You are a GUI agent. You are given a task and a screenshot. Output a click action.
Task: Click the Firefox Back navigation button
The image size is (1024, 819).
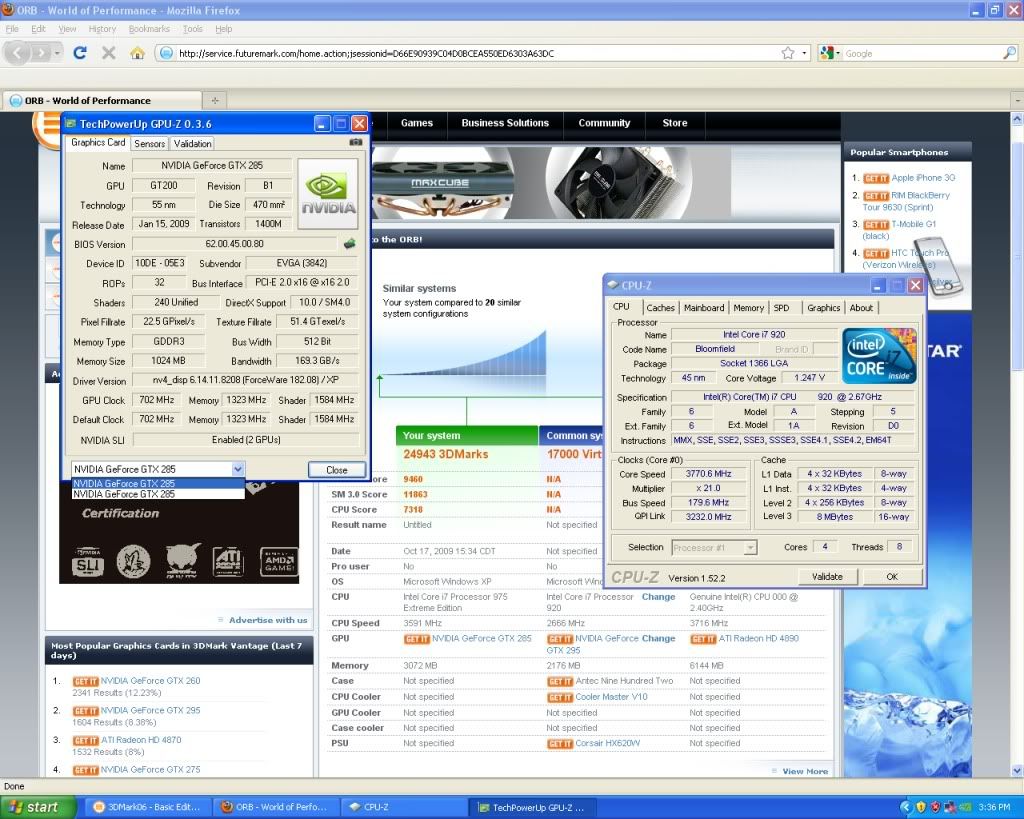tap(18, 53)
